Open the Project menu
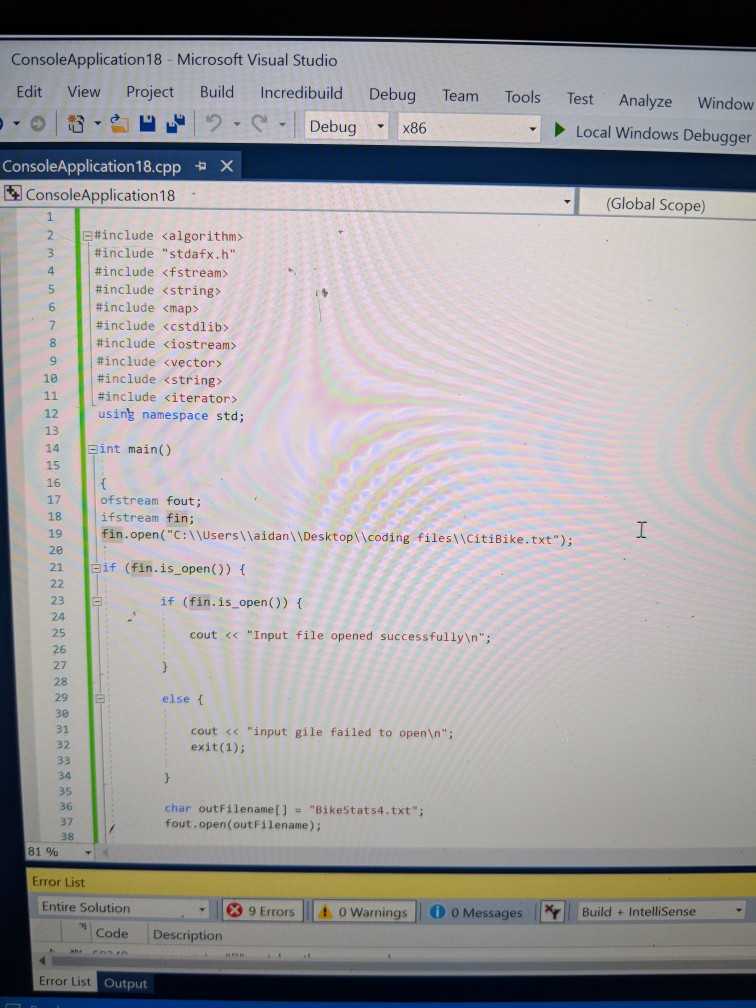The height and width of the screenshot is (1008, 756). pyautogui.click(x=150, y=92)
